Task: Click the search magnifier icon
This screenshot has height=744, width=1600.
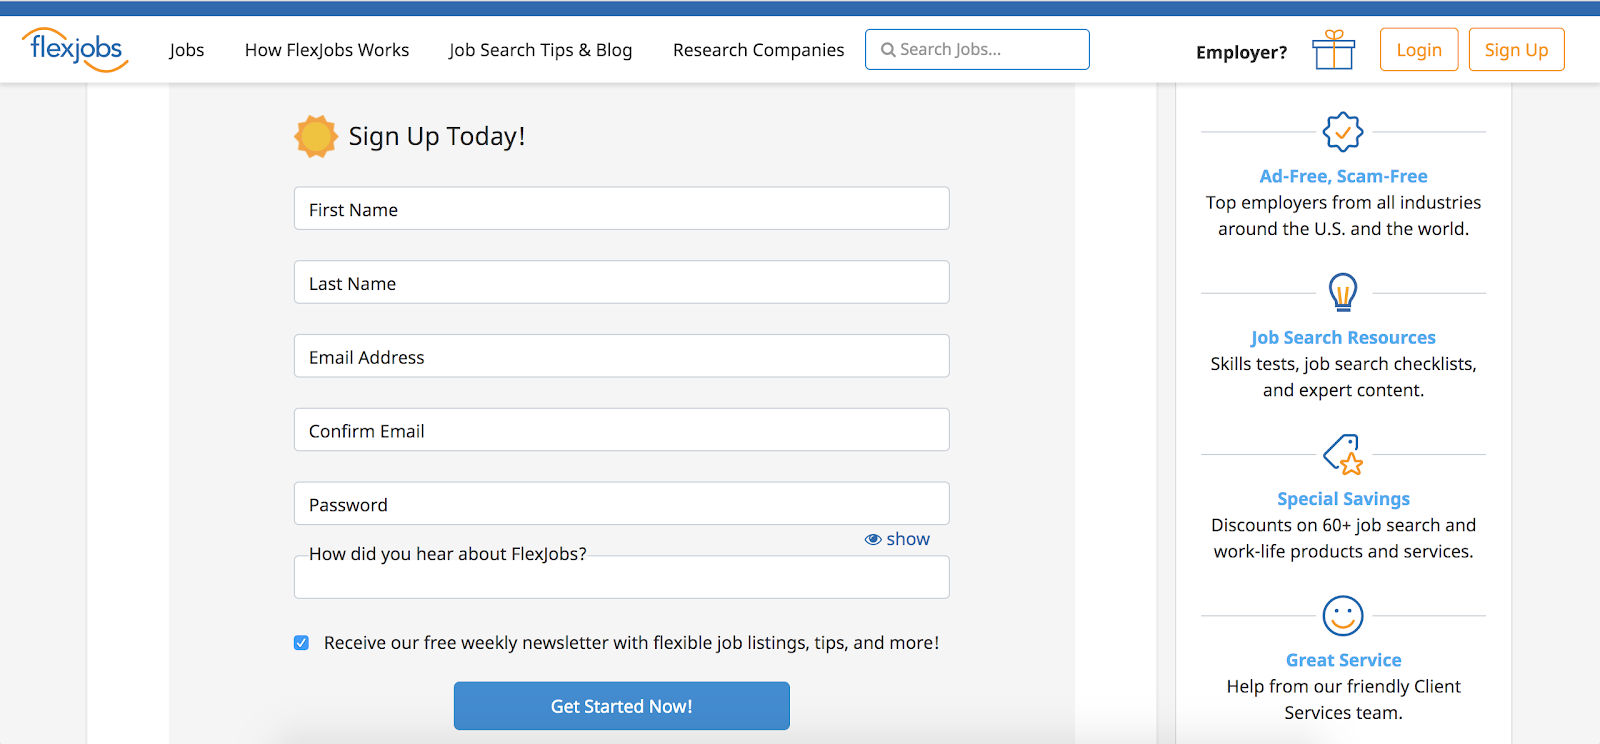Action: point(887,50)
